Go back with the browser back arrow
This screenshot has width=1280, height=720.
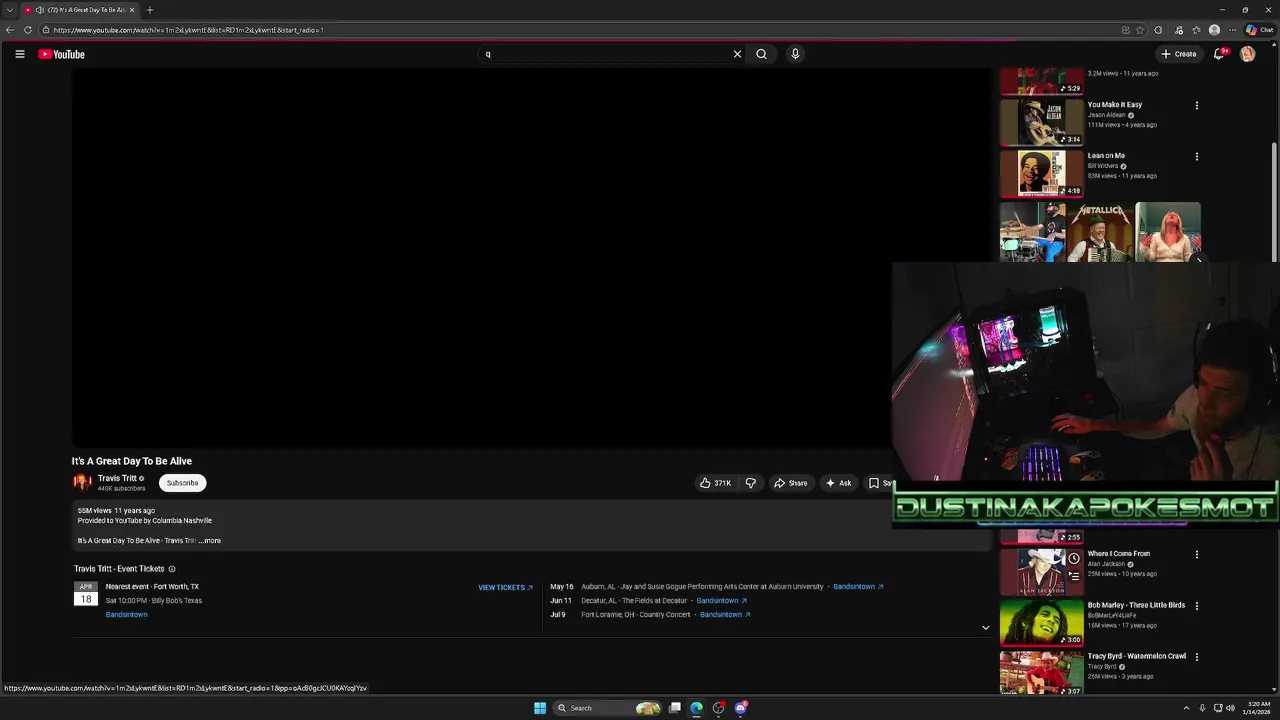tap(10, 30)
